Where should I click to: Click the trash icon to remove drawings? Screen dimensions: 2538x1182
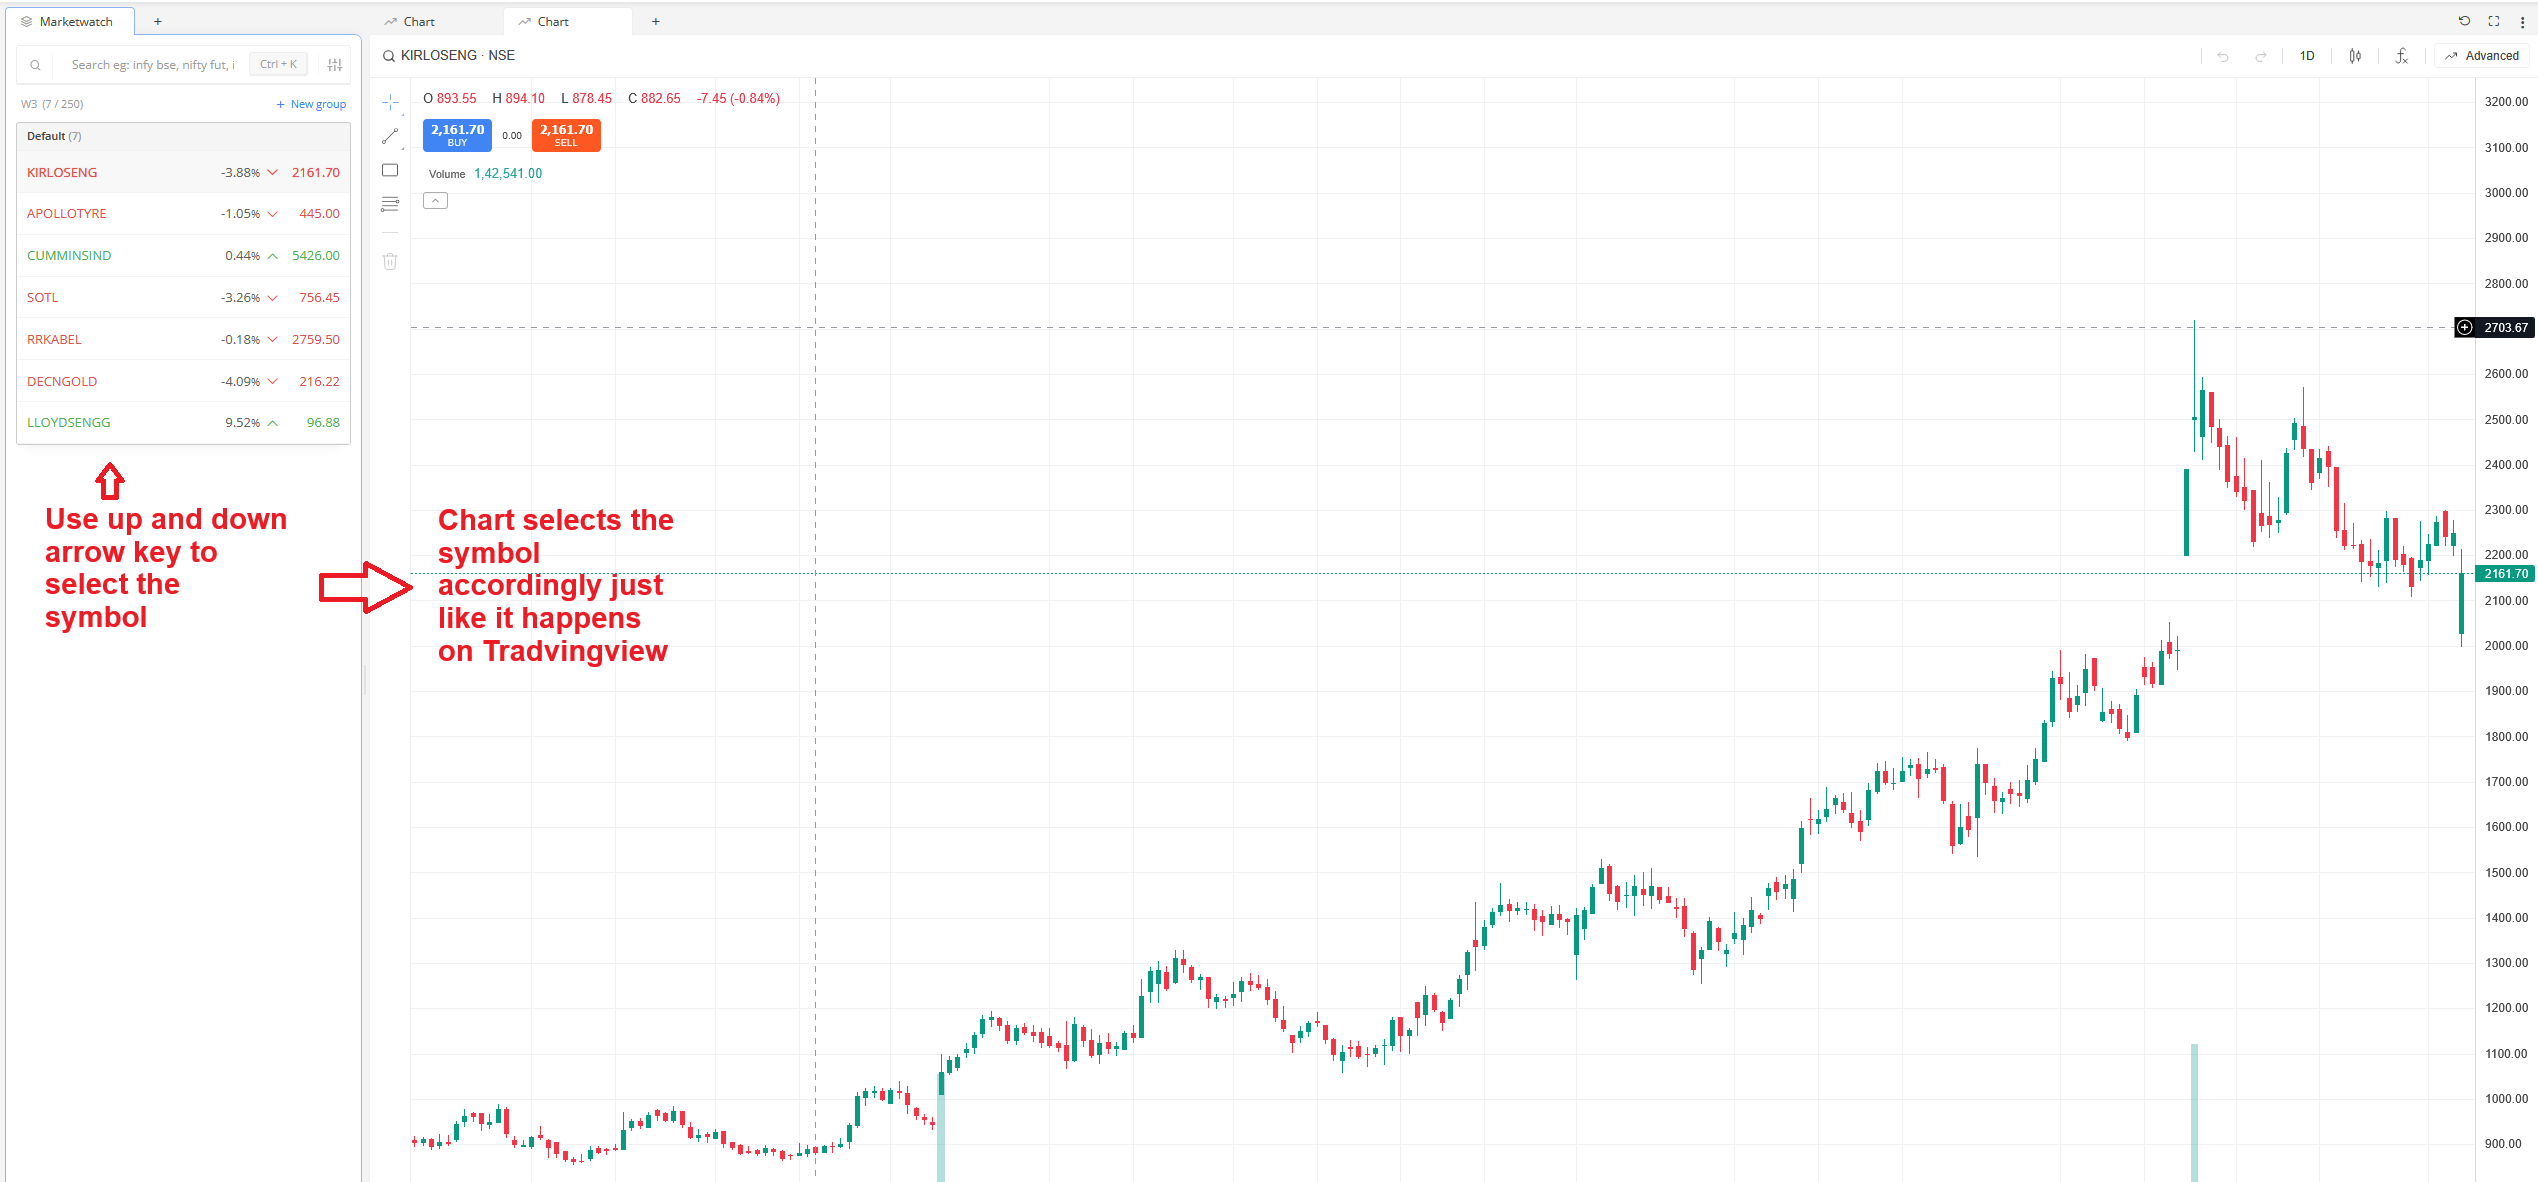(390, 261)
